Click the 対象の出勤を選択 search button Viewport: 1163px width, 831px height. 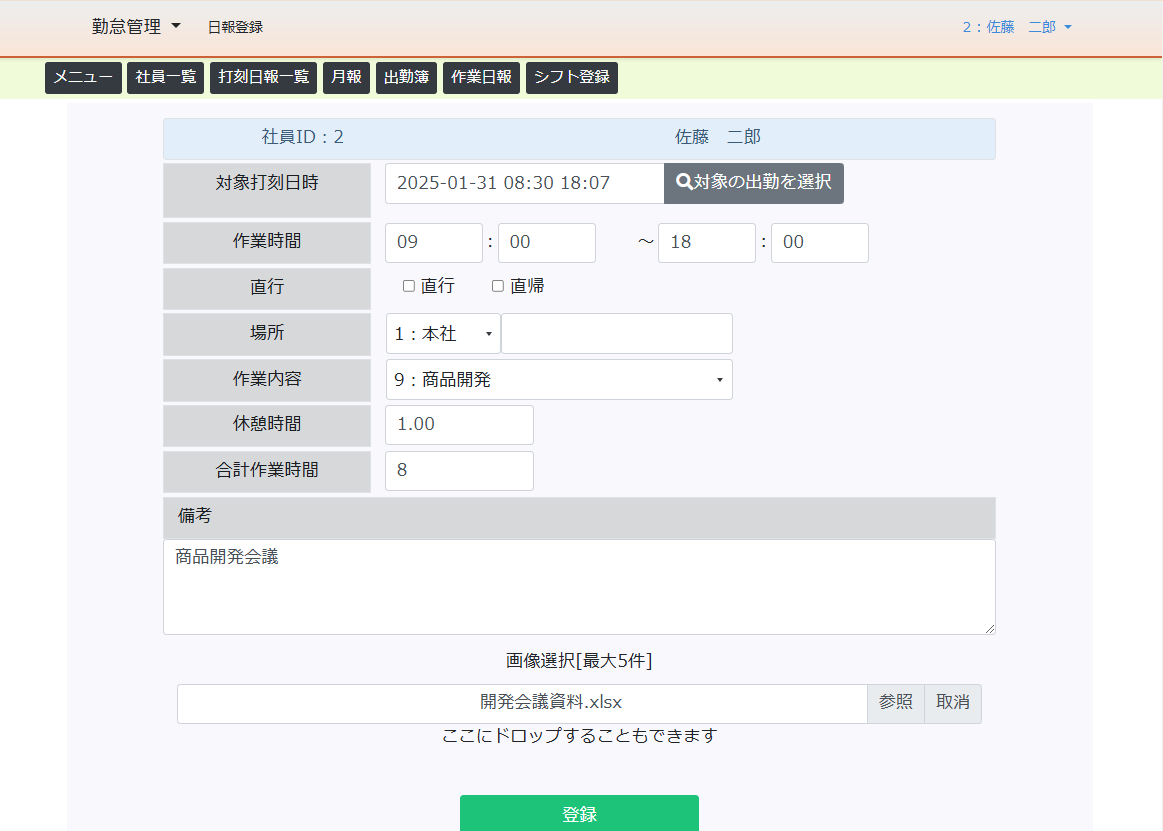coord(754,183)
